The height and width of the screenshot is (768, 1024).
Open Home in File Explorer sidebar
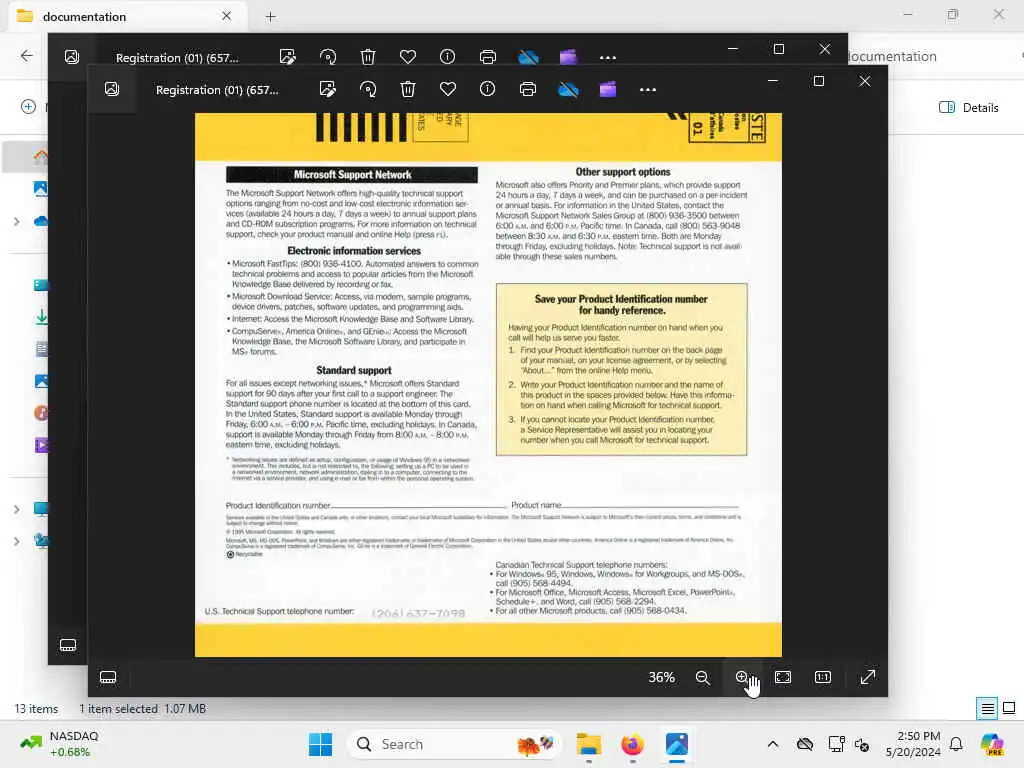click(x=40, y=157)
